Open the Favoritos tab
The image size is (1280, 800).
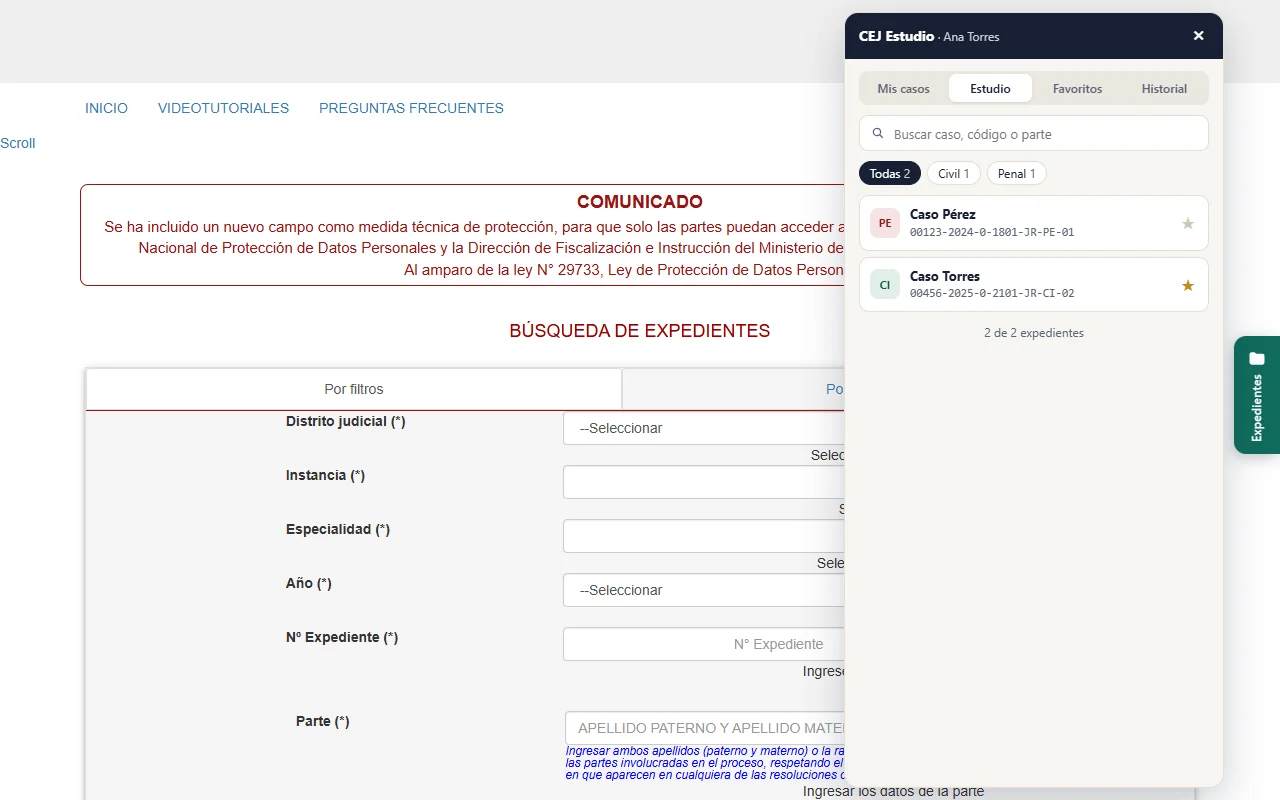(x=1077, y=88)
